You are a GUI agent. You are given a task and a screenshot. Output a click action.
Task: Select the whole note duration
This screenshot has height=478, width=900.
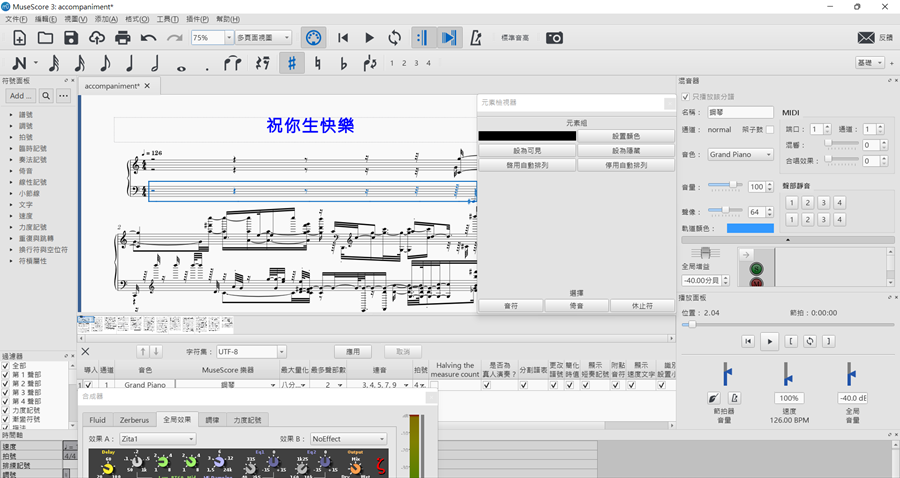[x=181, y=68]
